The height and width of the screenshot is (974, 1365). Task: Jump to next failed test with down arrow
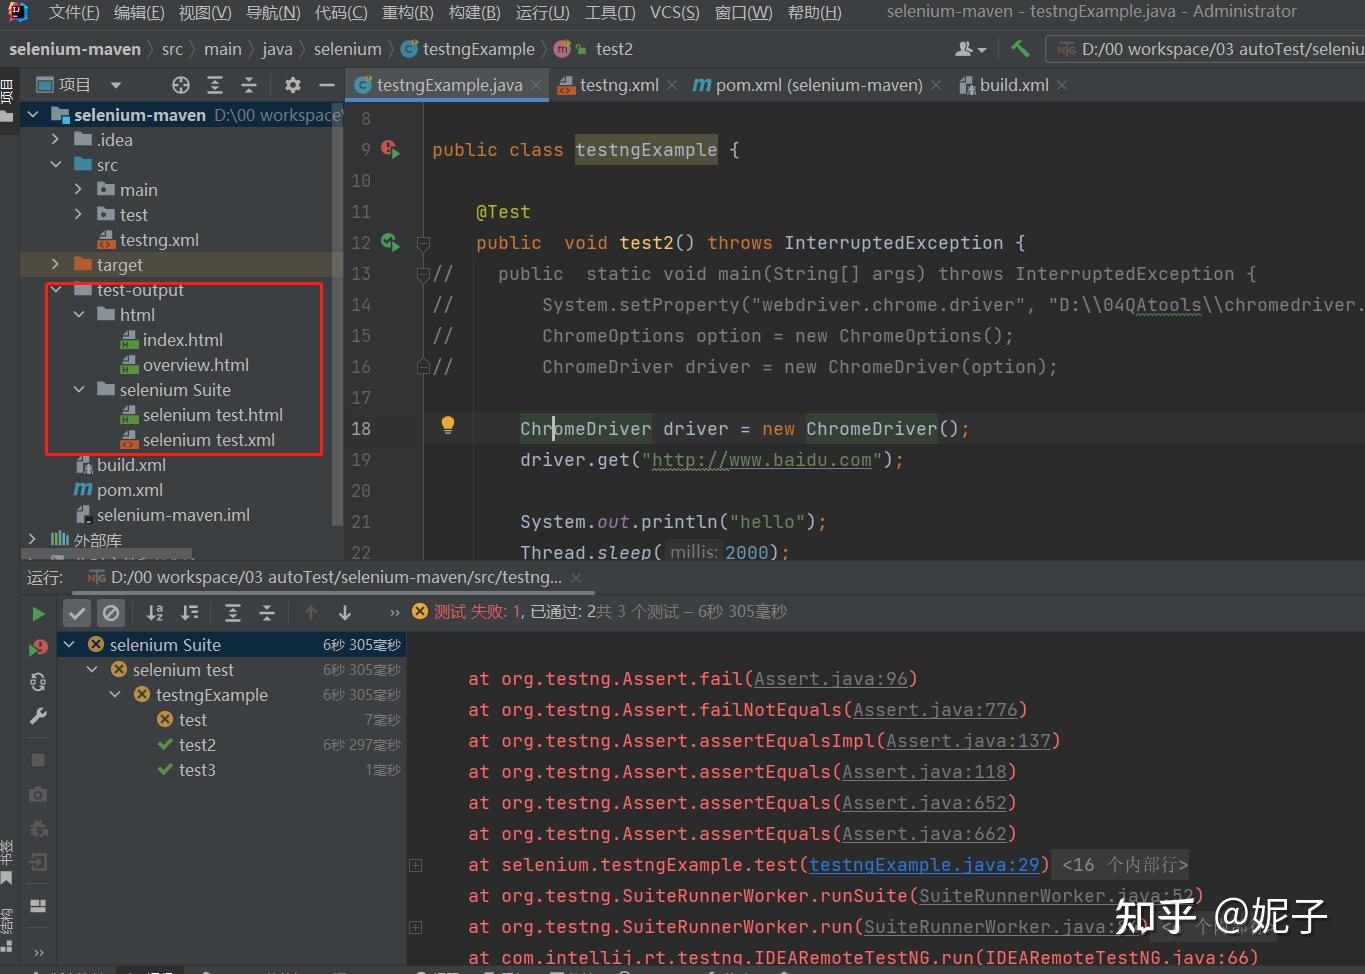point(344,612)
